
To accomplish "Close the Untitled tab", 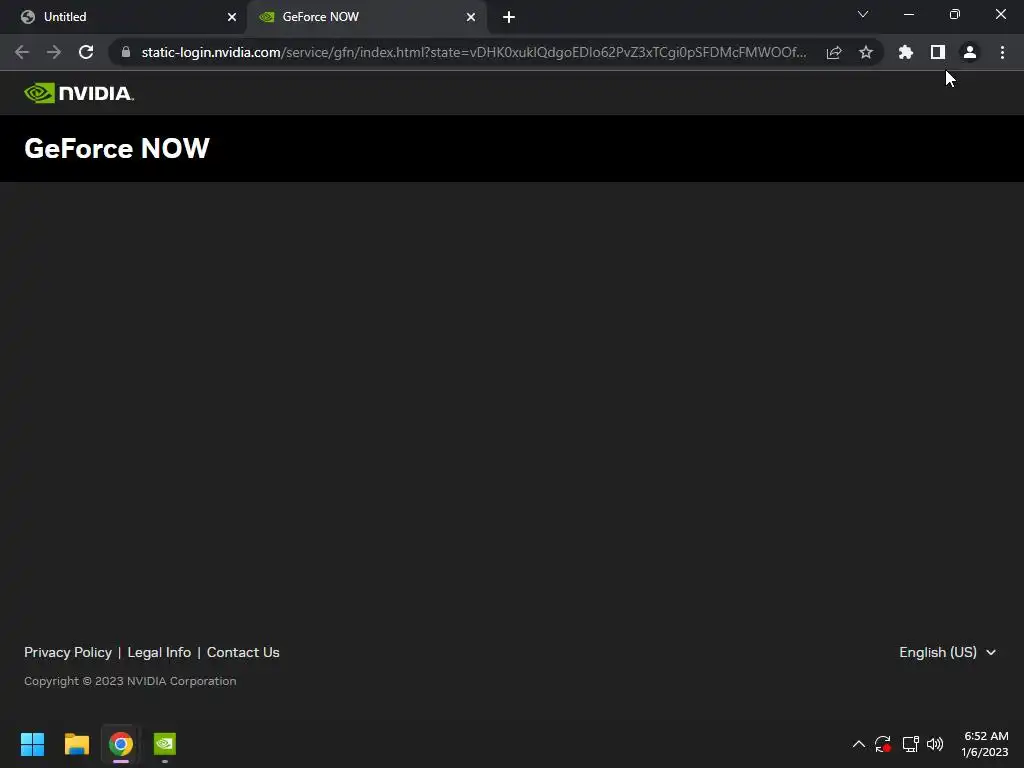I will point(232,17).
